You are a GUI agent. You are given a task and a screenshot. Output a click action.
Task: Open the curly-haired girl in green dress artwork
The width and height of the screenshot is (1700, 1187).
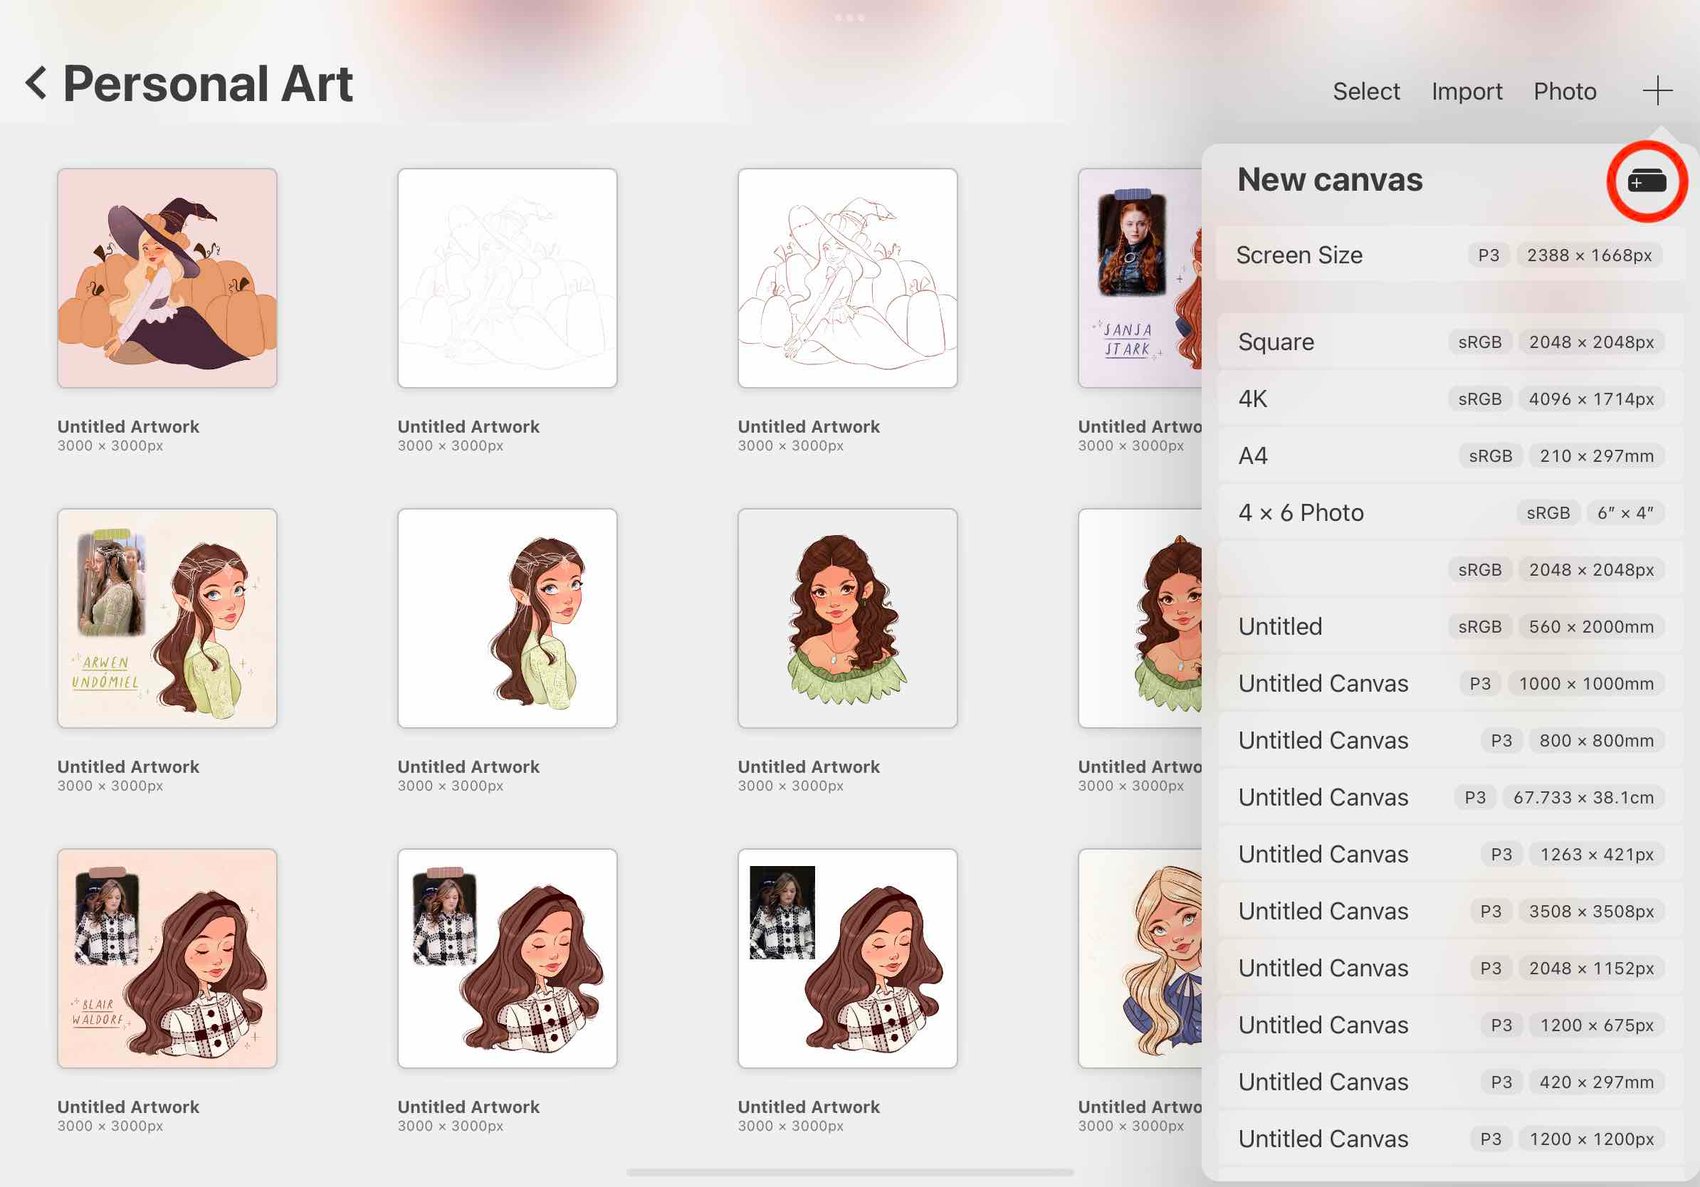pos(847,618)
